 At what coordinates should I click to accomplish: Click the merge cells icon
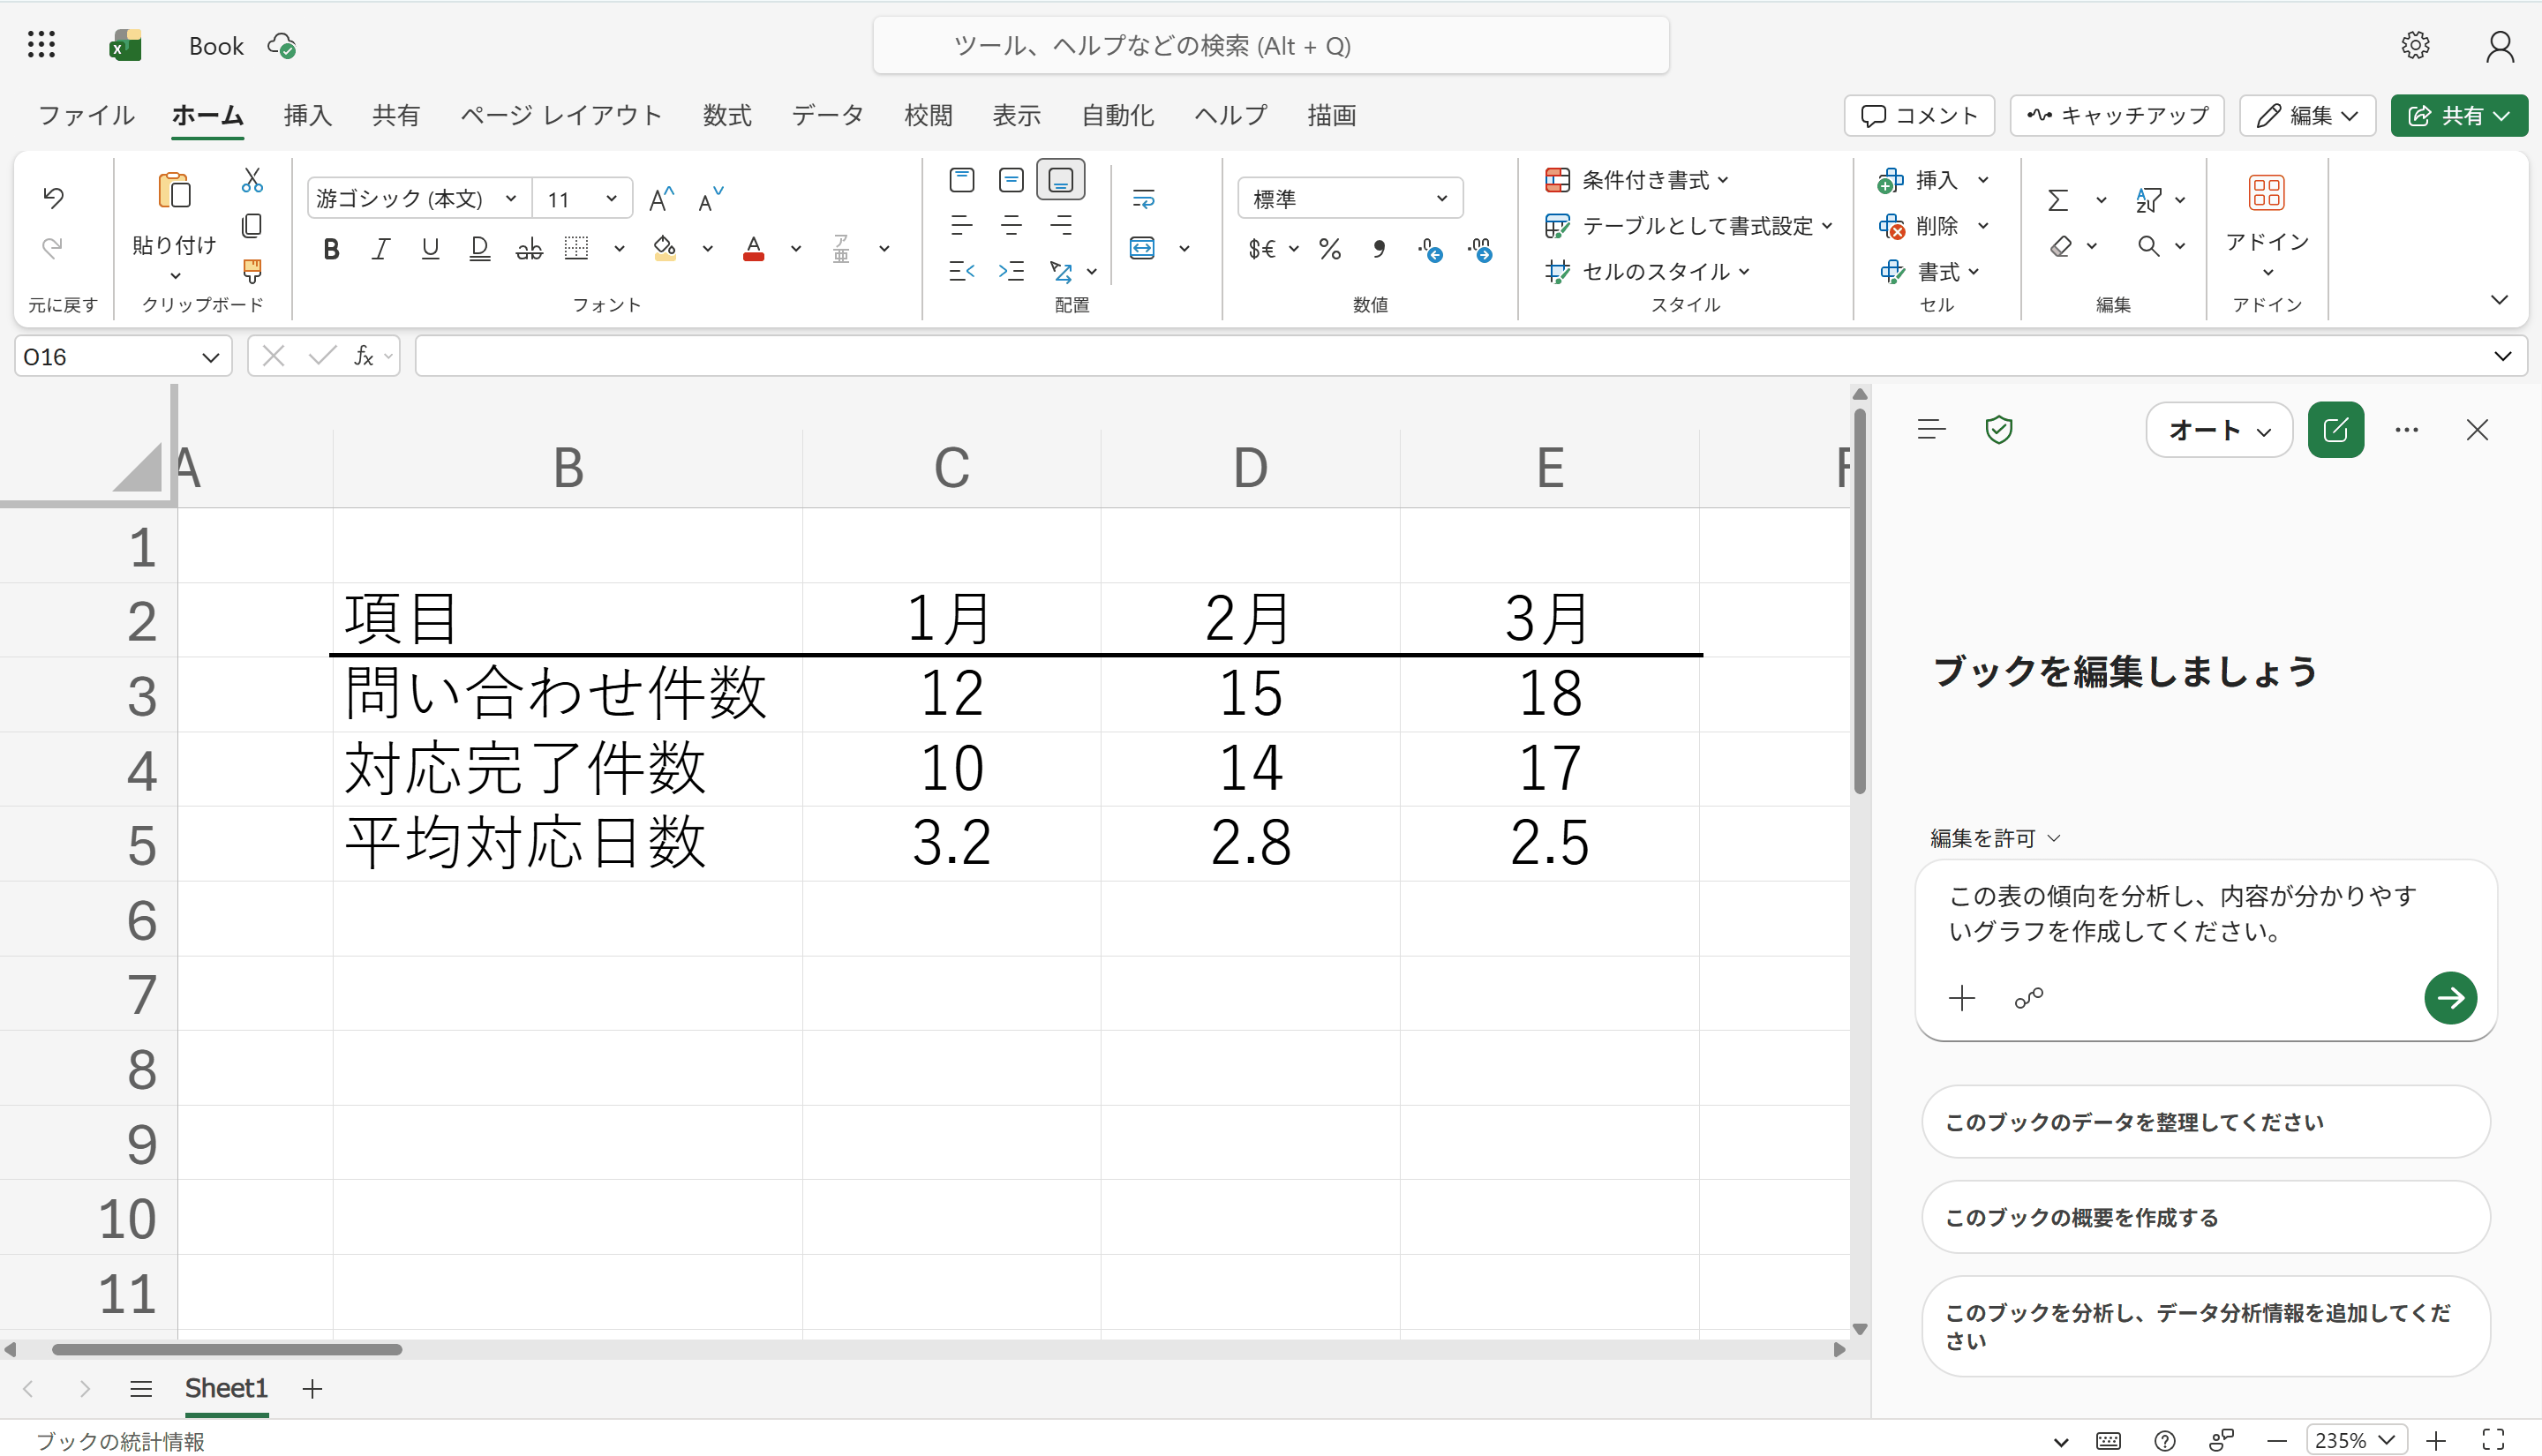coord(1142,248)
